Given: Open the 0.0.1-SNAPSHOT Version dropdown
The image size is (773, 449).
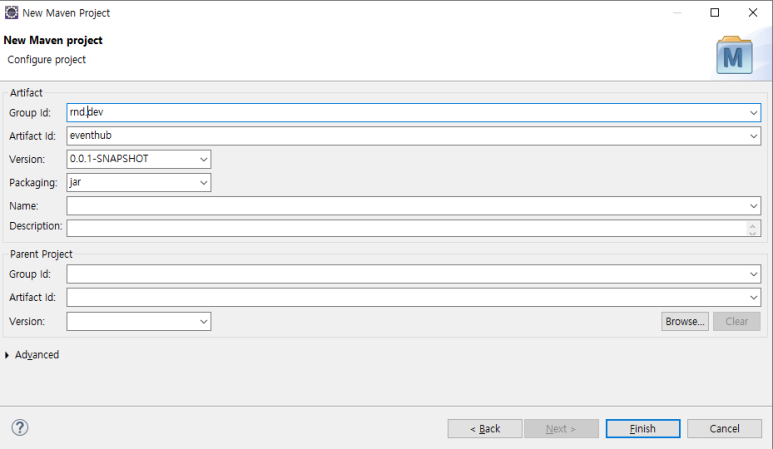Looking at the screenshot, I should coord(203,159).
